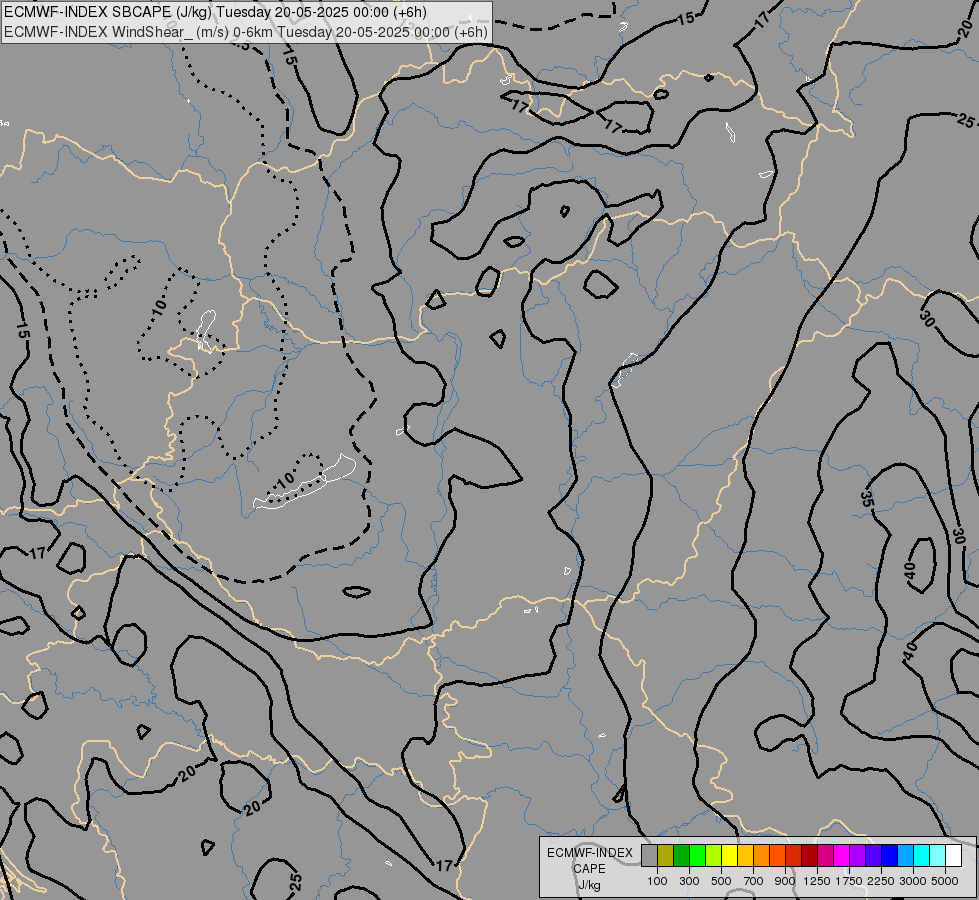The width and height of the screenshot is (979, 900).
Task: Click the 3000 legend value
Action: [913, 881]
